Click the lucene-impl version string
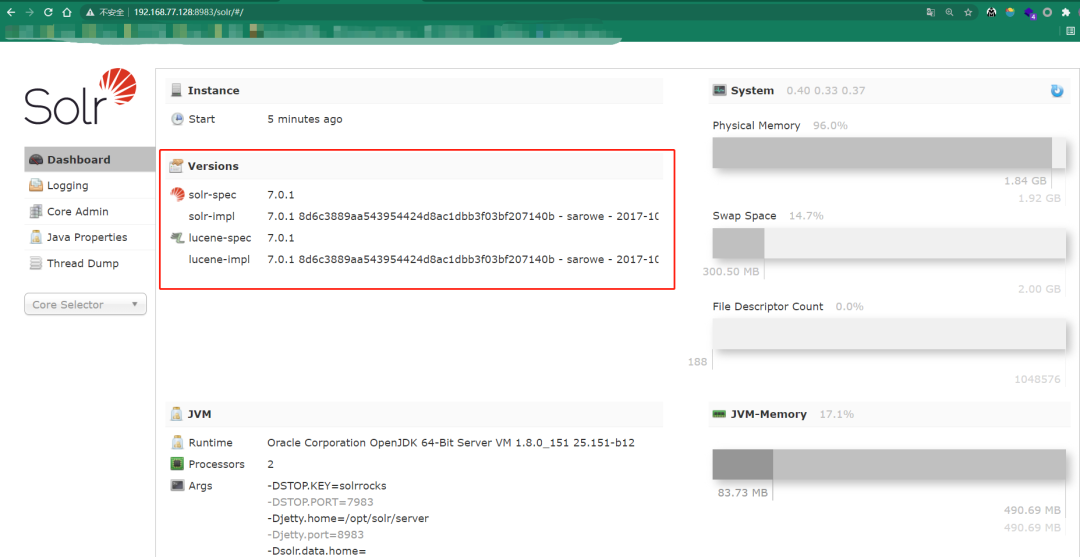Screen dimensions: 1080x557 463,259
